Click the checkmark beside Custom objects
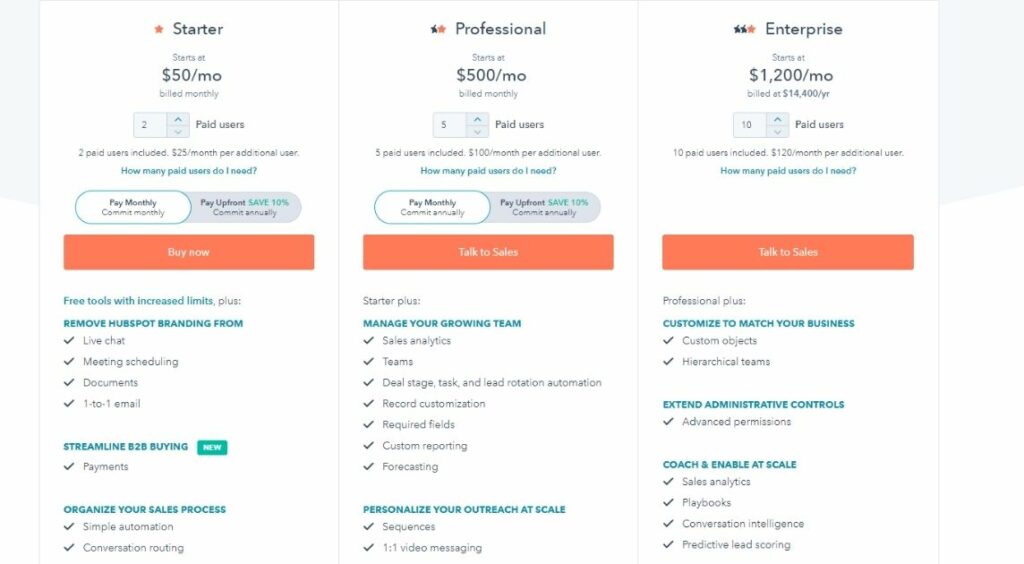Screen dimensions: 1024x564 tap(668, 340)
